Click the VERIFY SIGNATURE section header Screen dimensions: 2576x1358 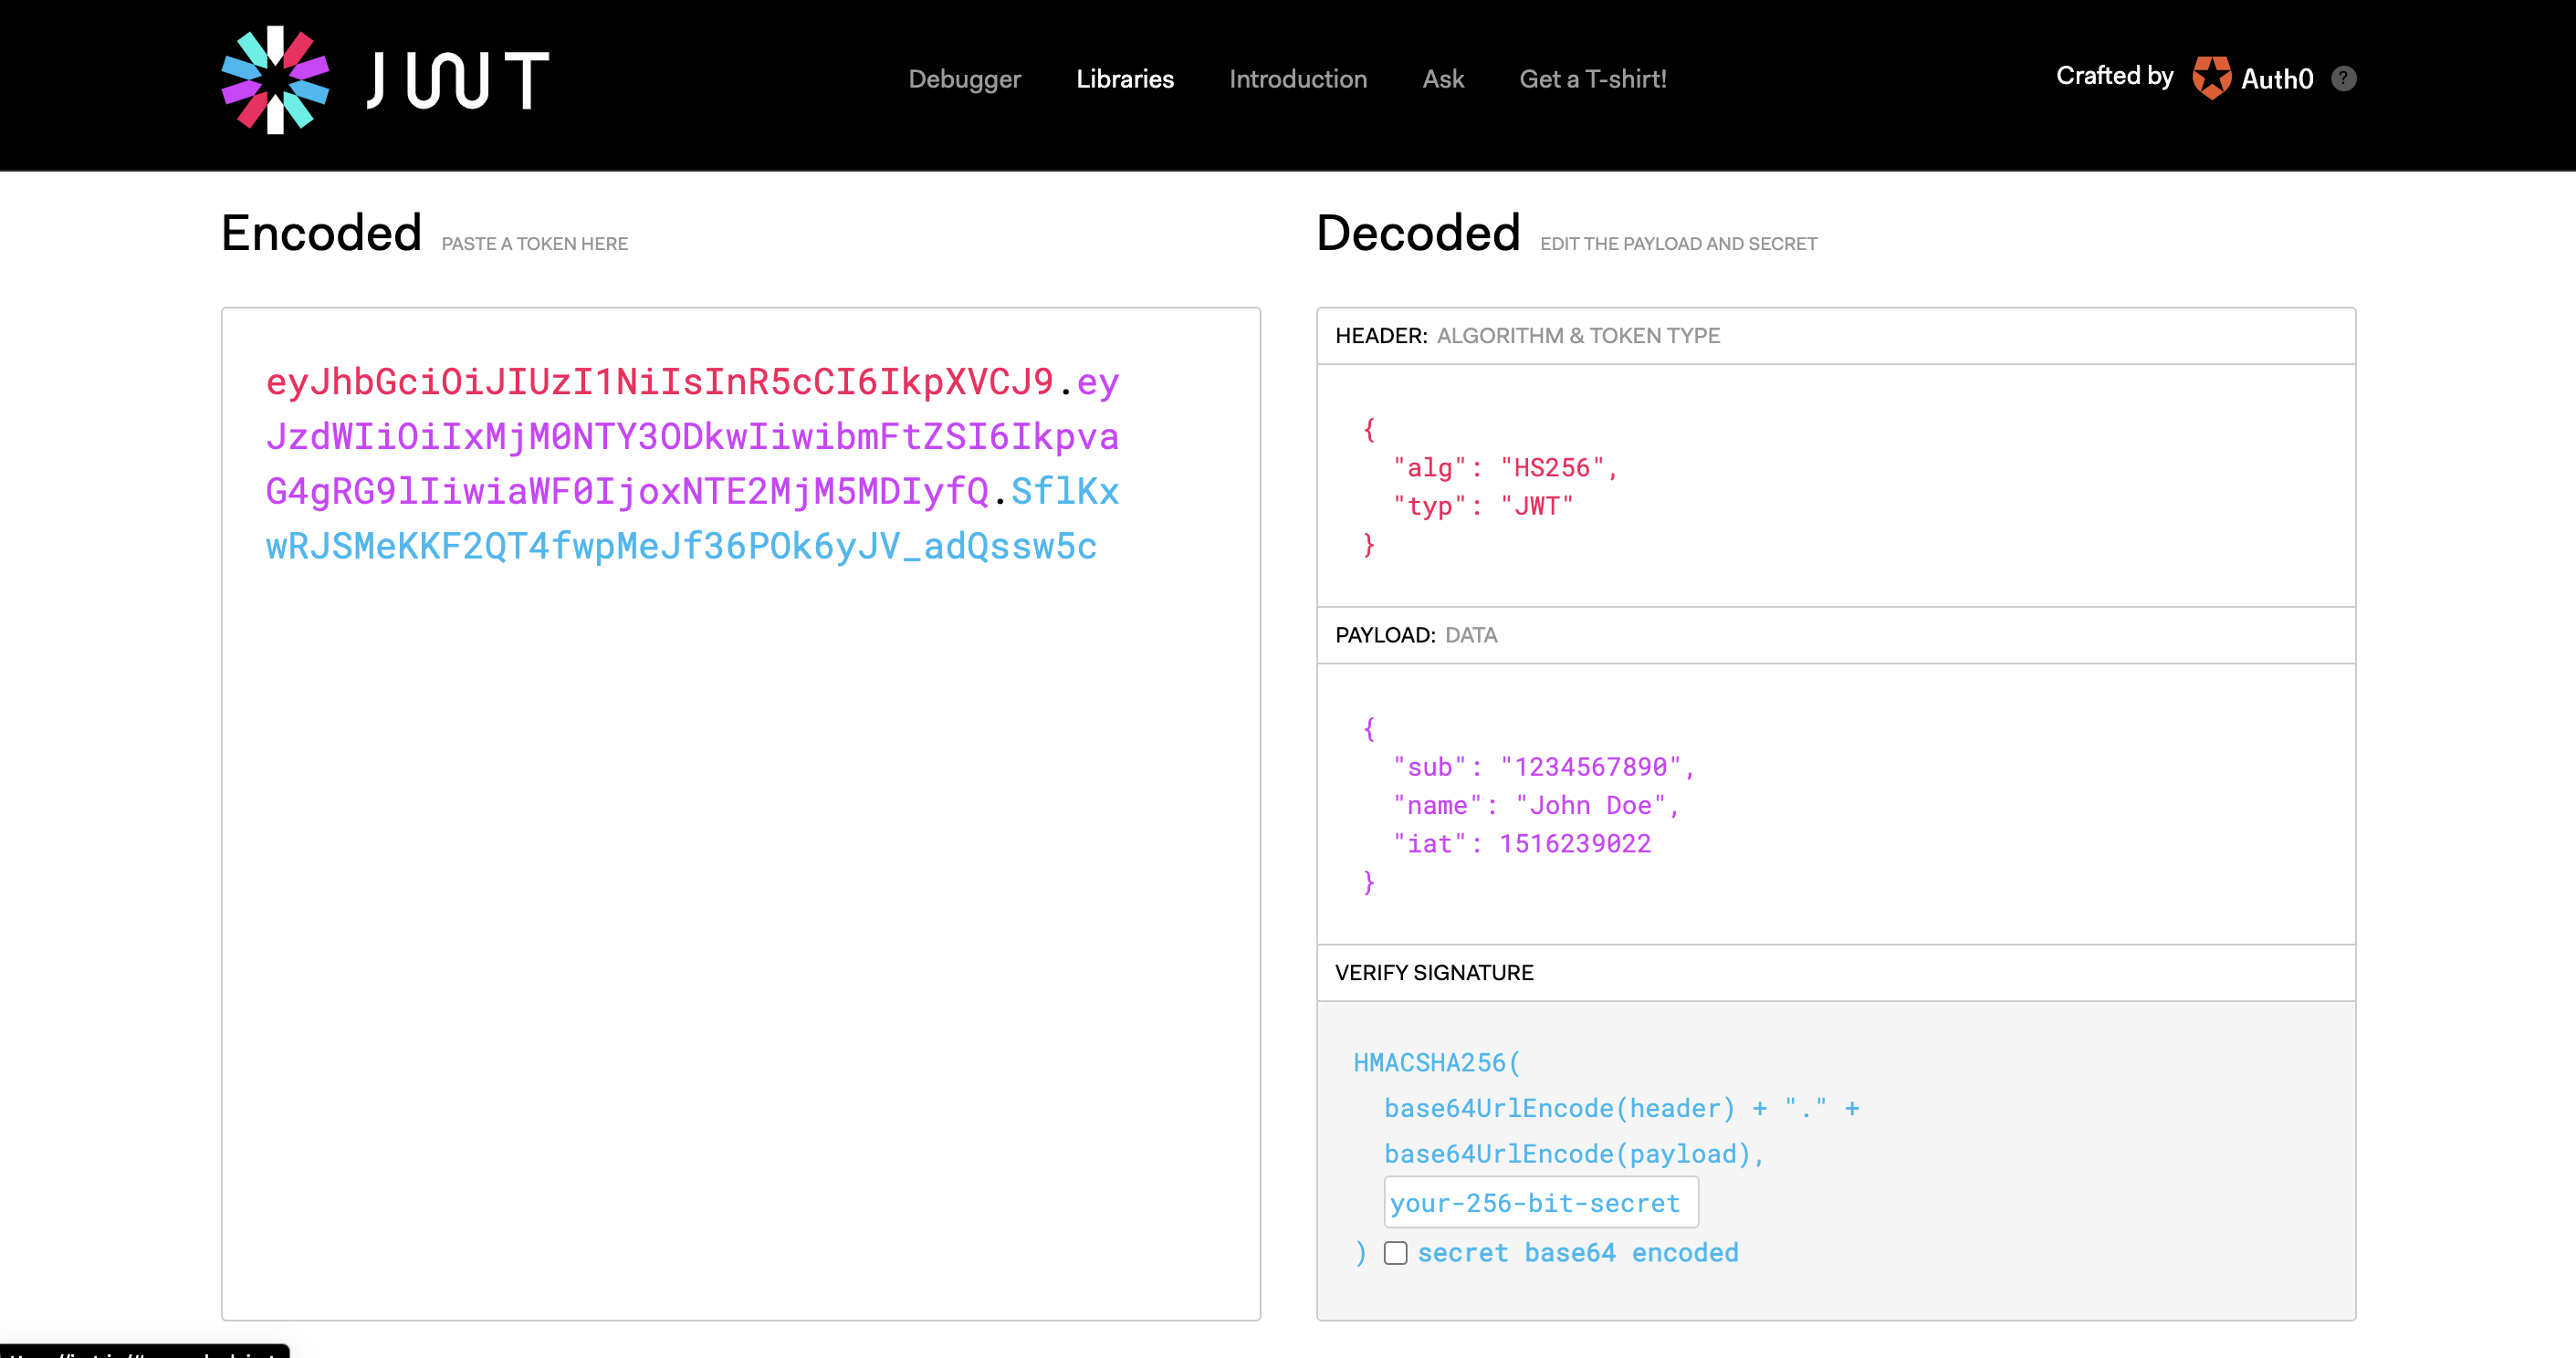(x=1433, y=973)
